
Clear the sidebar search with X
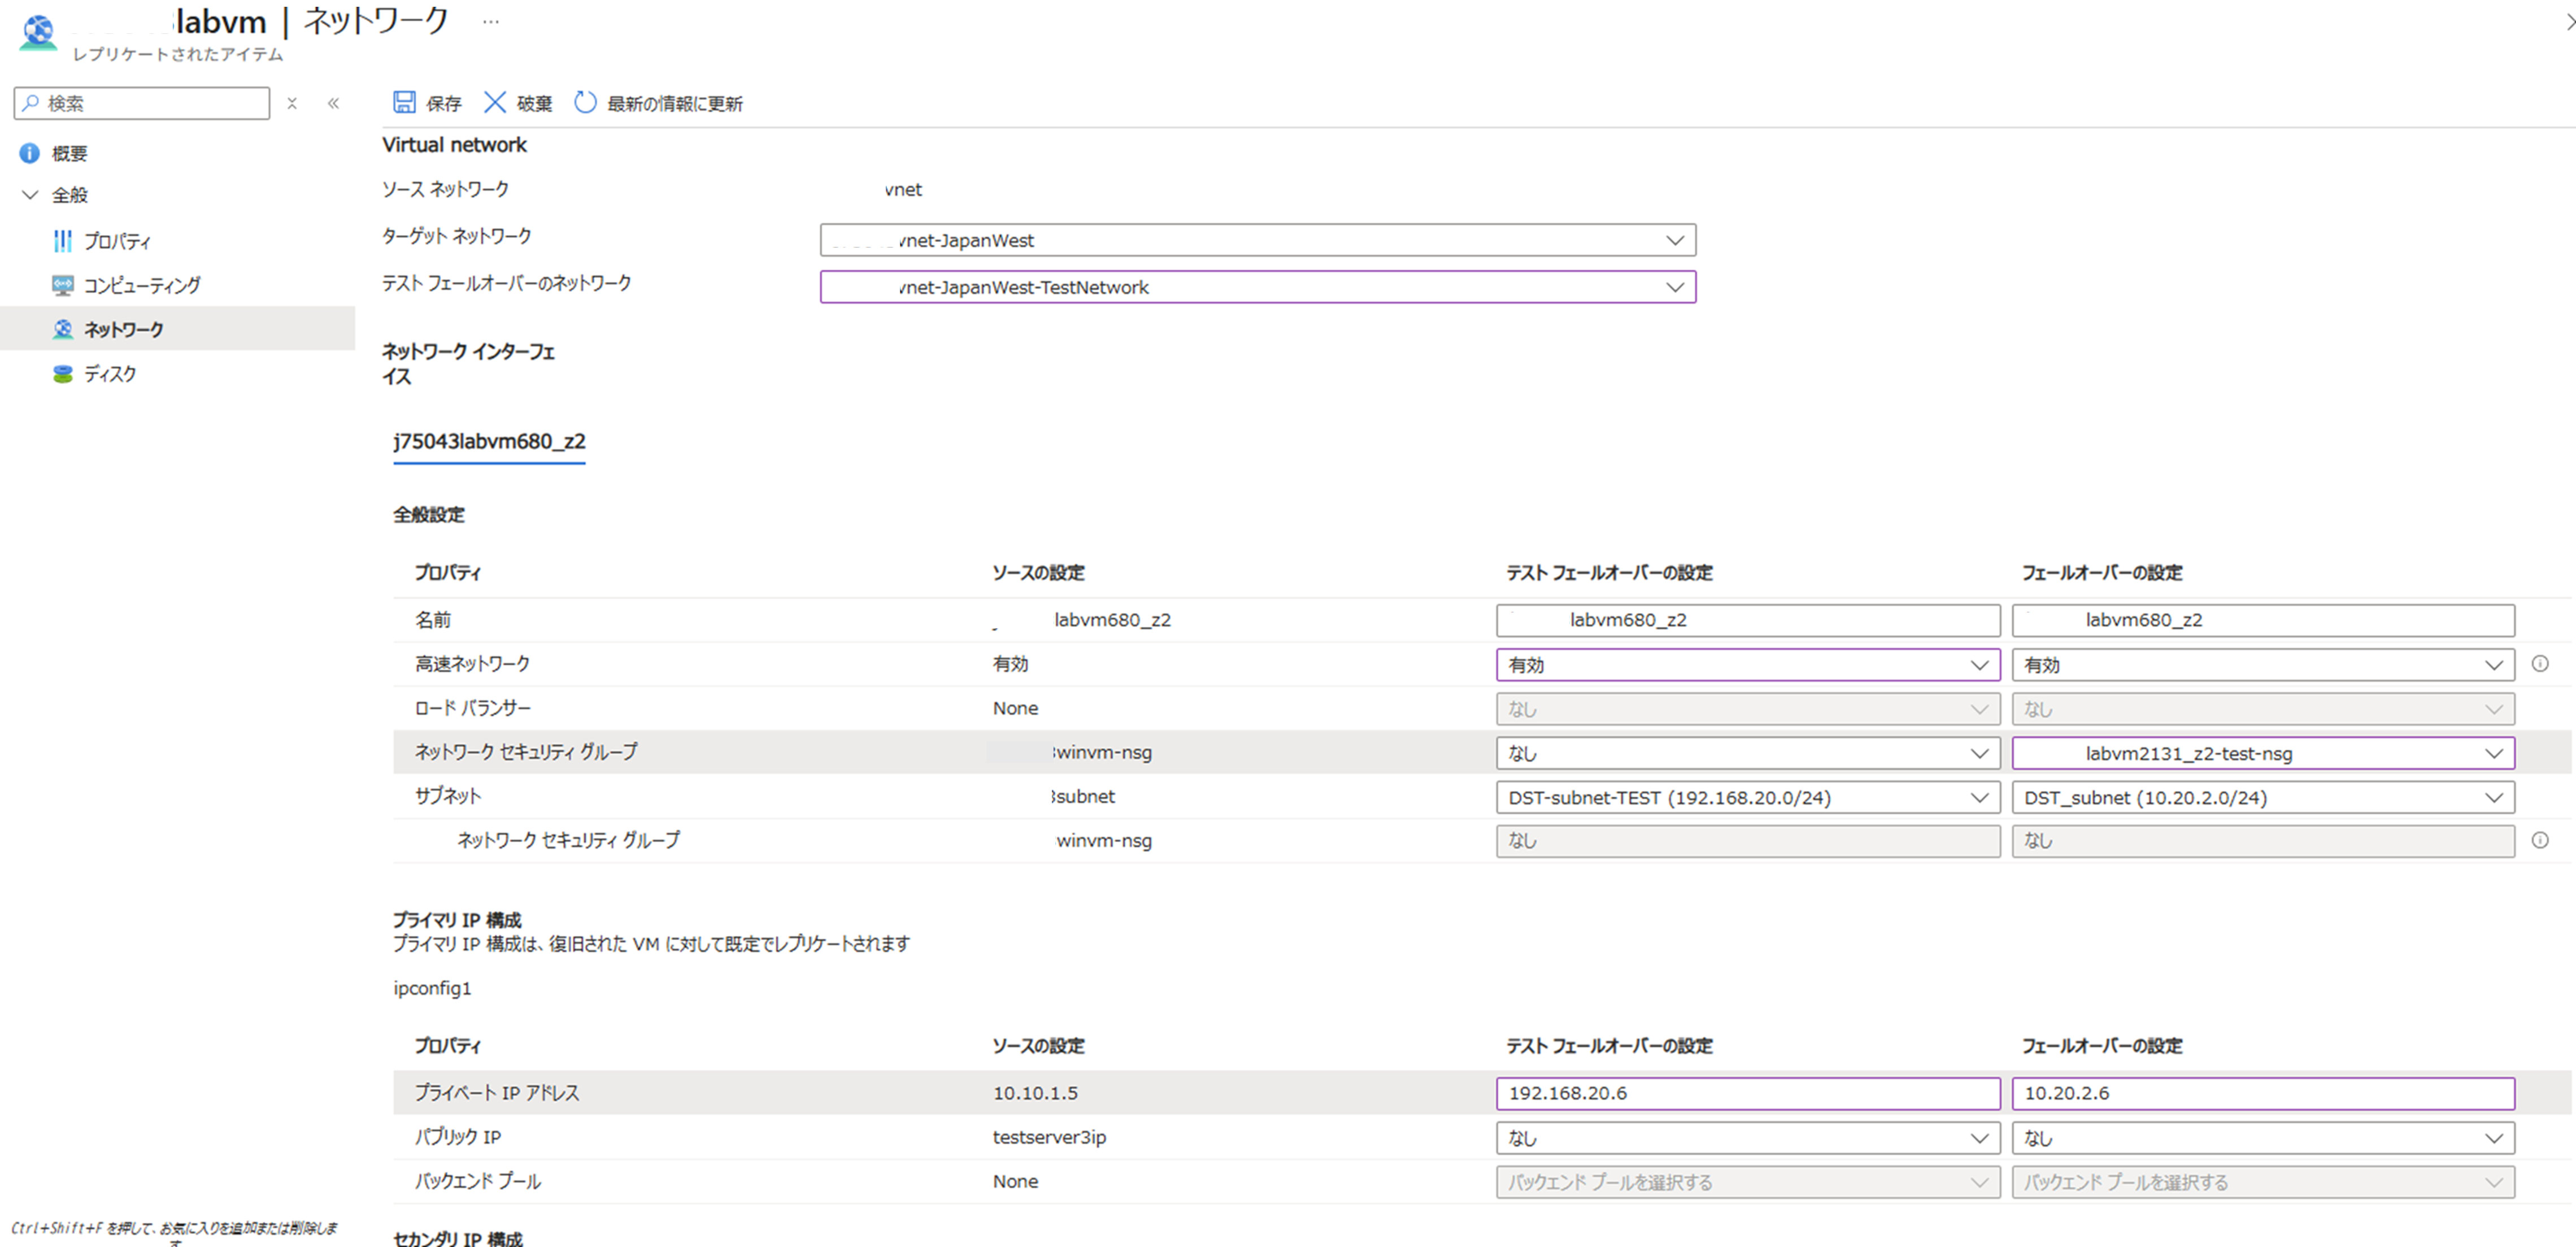click(x=292, y=103)
